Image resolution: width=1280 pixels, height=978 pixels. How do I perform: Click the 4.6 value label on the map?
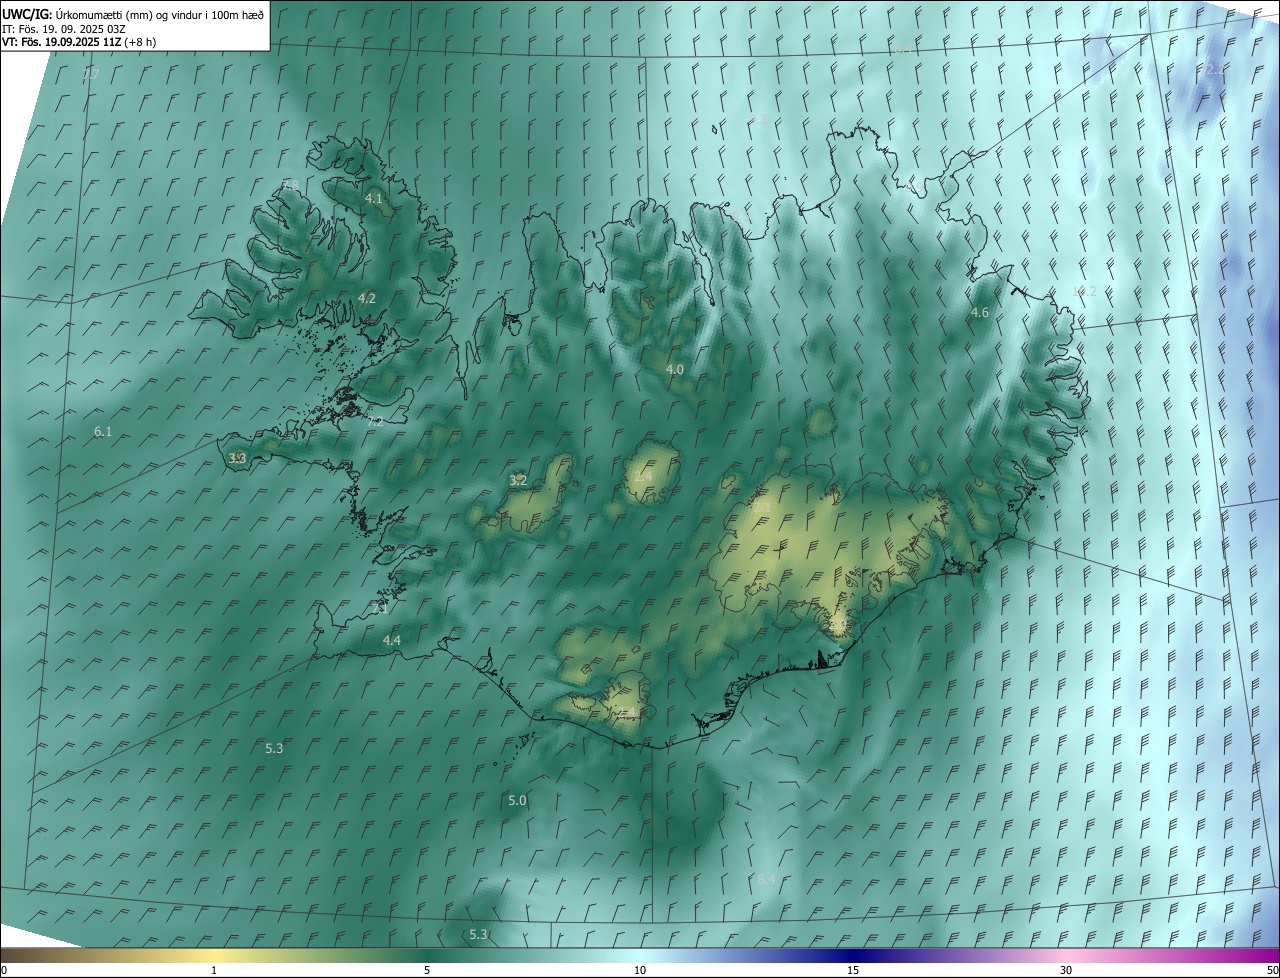coord(980,313)
